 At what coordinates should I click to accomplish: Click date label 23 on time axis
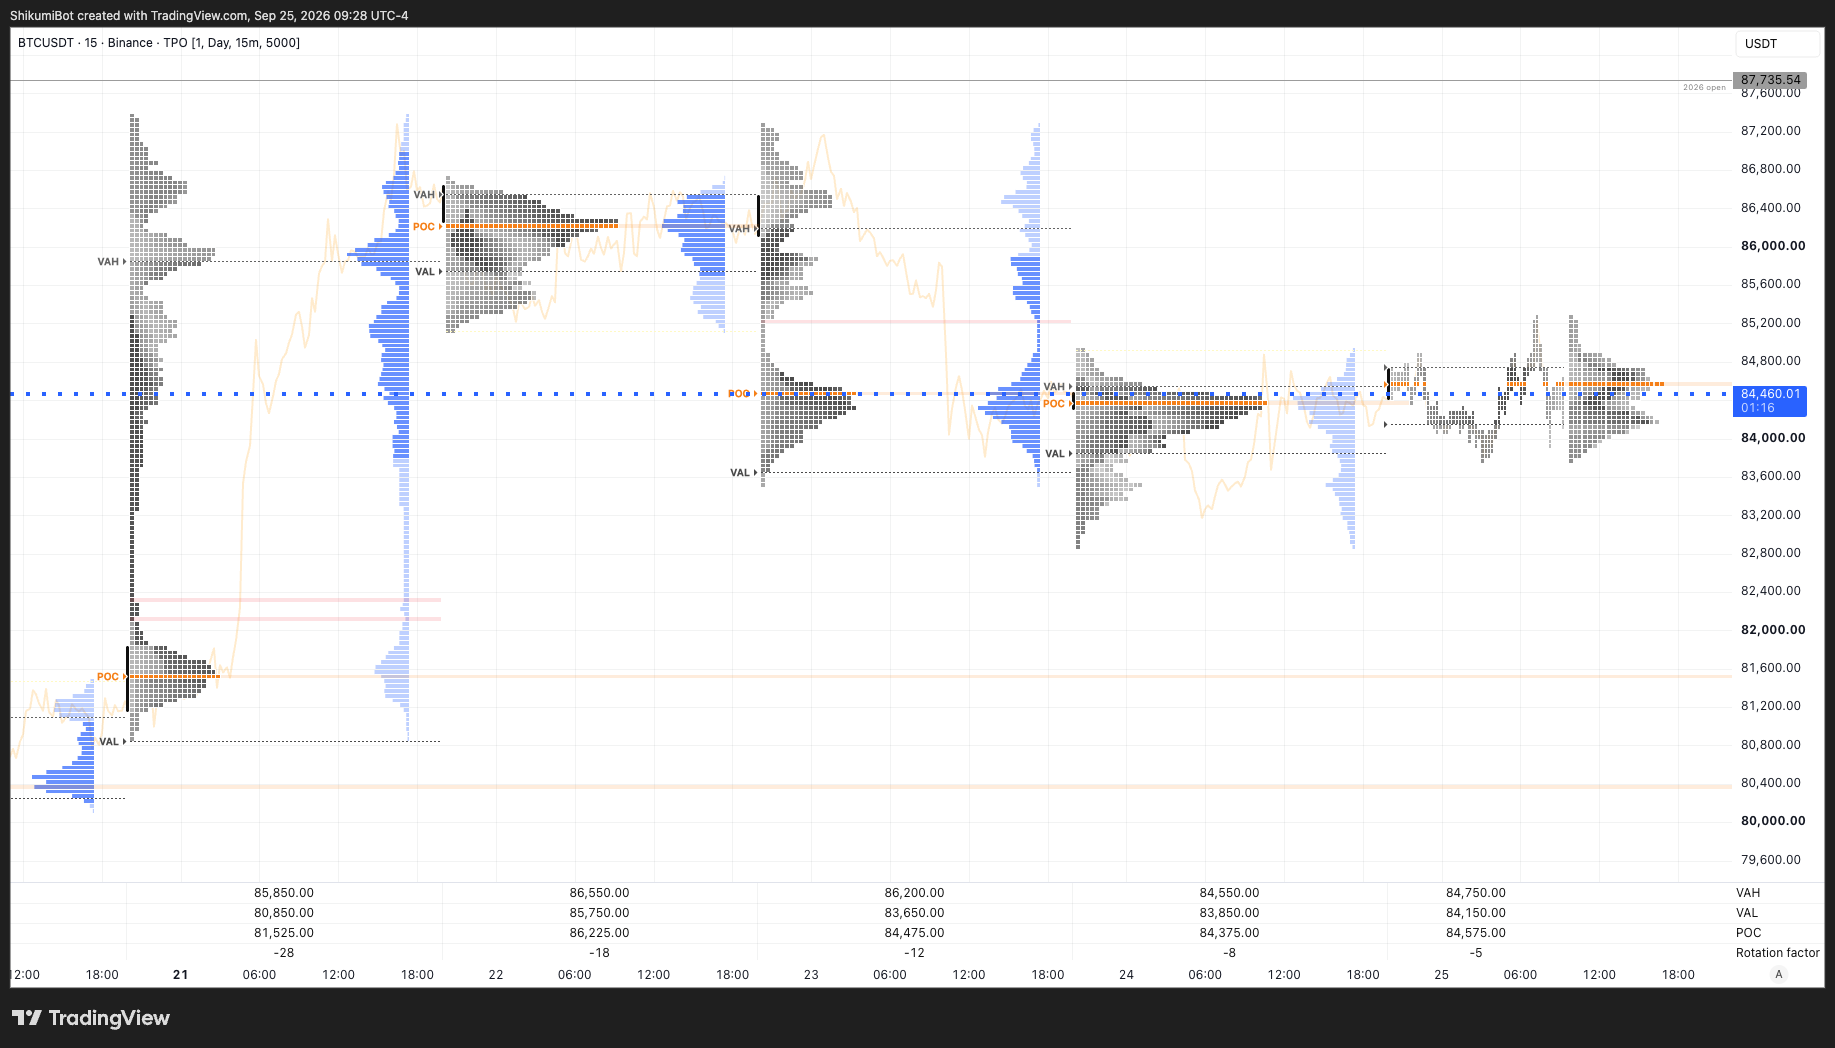tap(811, 974)
